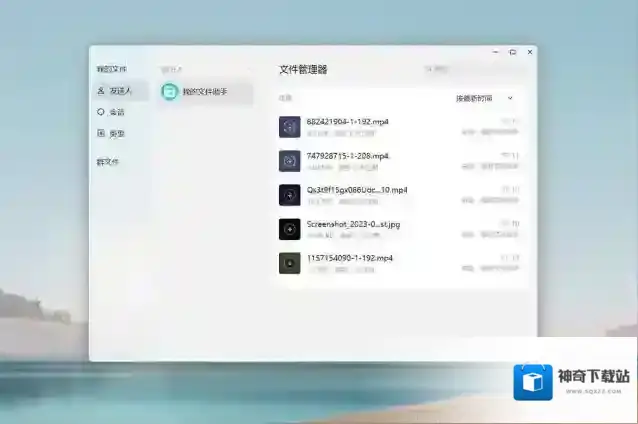The height and width of the screenshot is (424, 638).
Task: Click thumbnail of 1157154090-1-192.mp4
Action: pos(290,263)
